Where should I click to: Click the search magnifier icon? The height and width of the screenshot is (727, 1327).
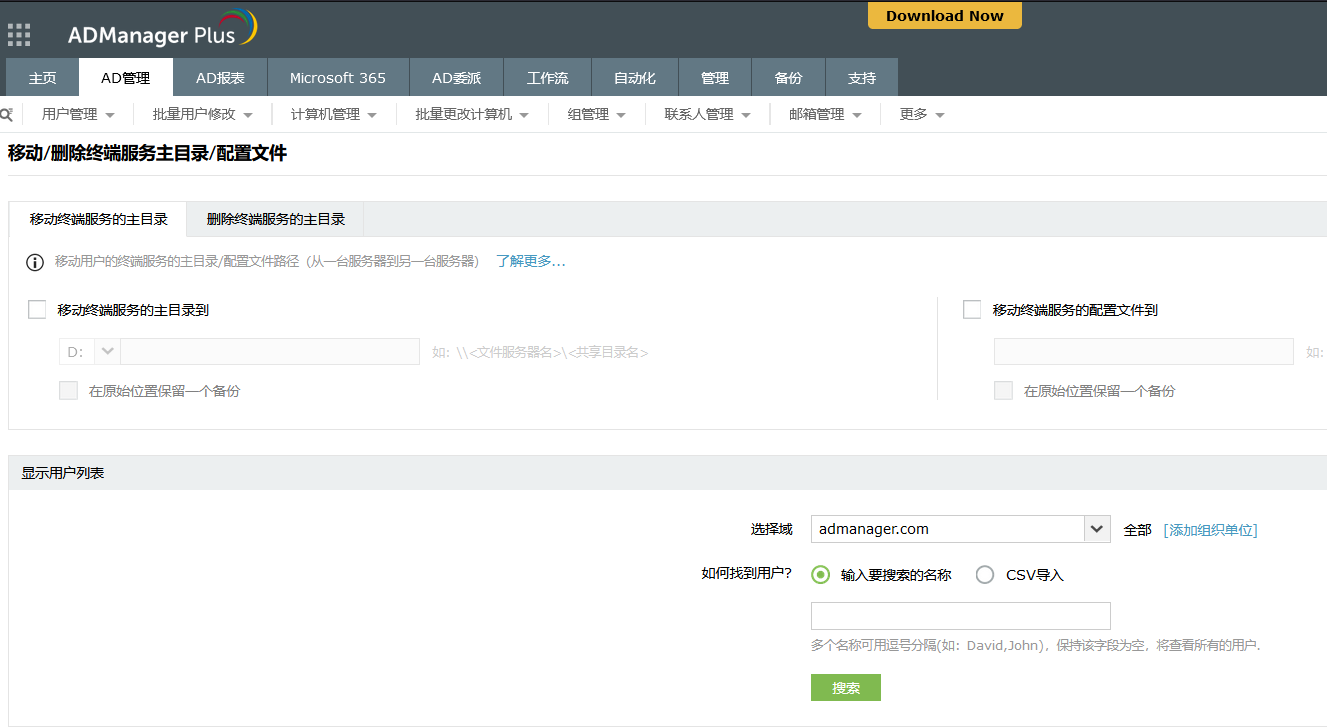tap(6, 114)
